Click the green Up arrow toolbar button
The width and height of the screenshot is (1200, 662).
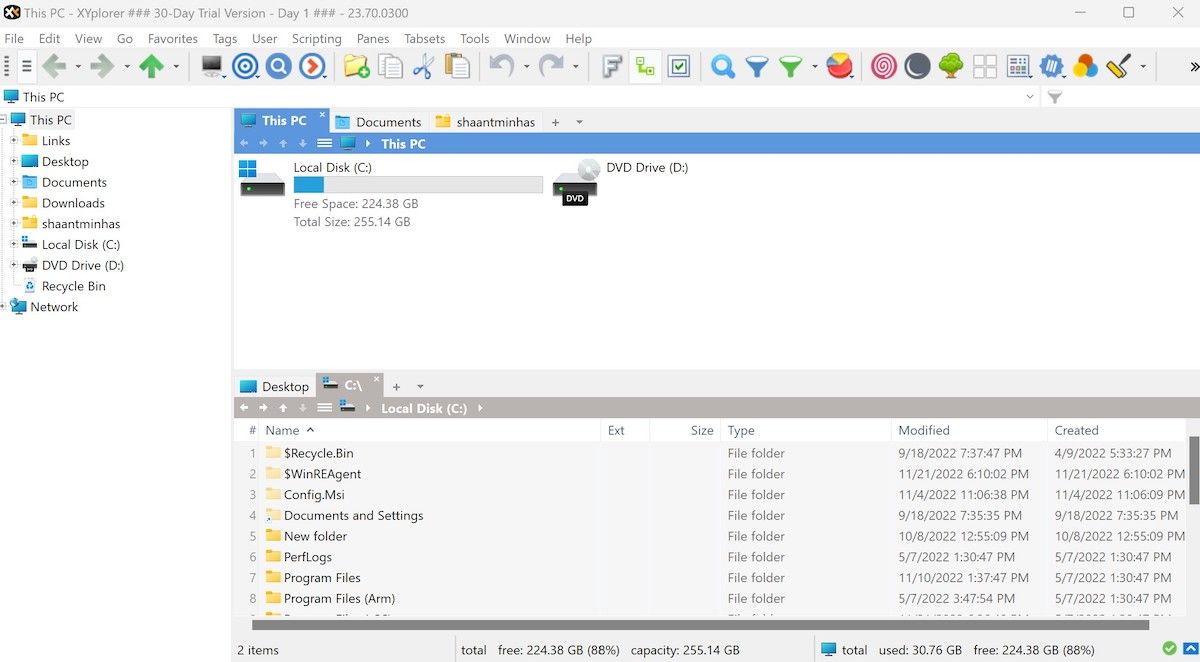(x=151, y=67)
